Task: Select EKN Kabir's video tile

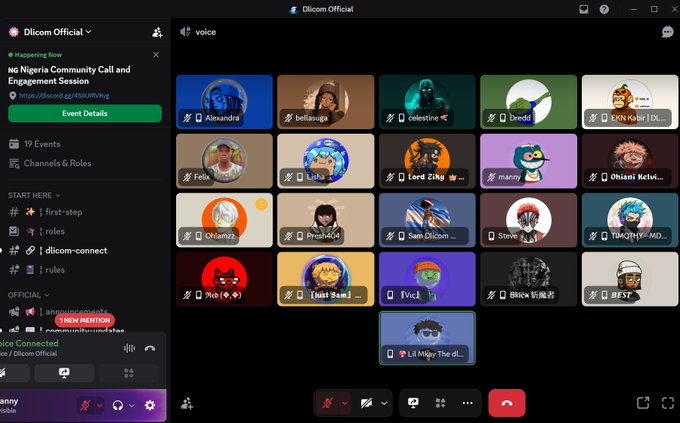Action: pos(630,102)
